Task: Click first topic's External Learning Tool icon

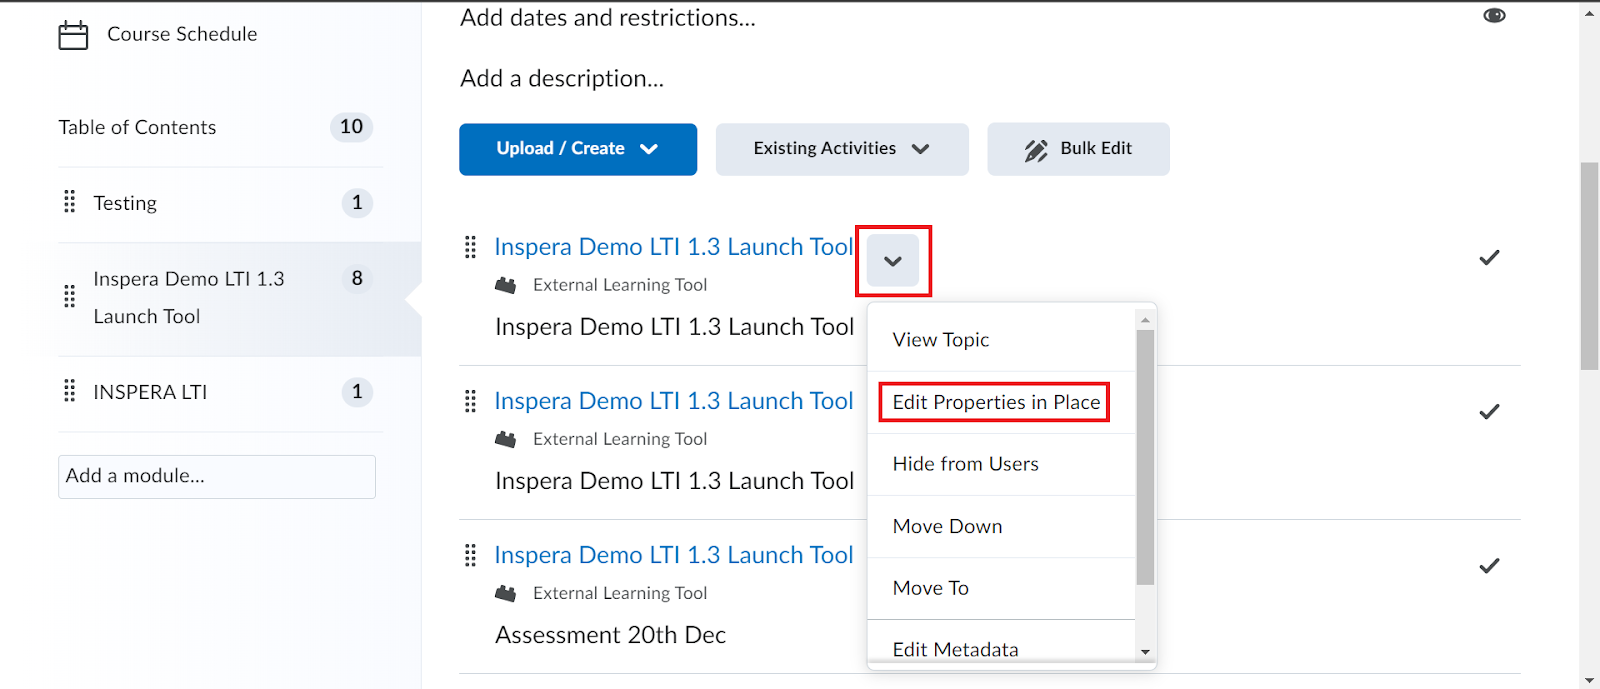Action: (506, 286)
